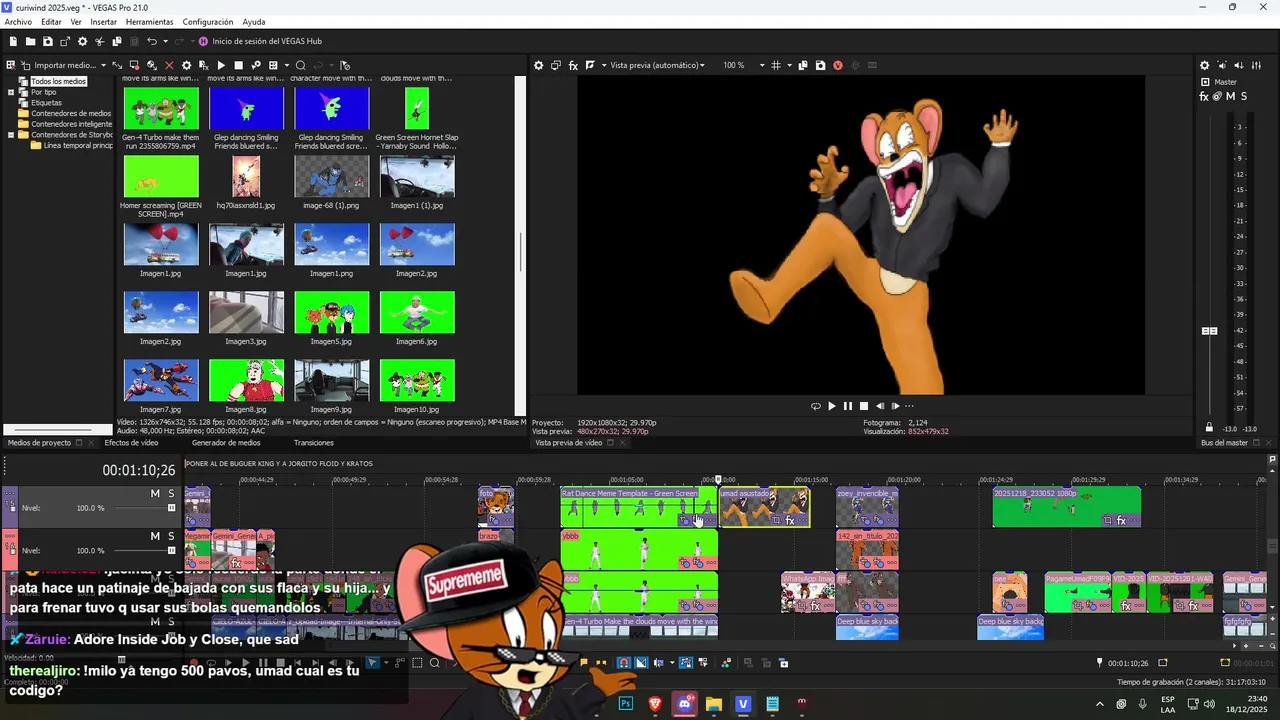This screenshot has width=1280, height=720.
Task: Open Insertar menu
Action: click(103, 21)
